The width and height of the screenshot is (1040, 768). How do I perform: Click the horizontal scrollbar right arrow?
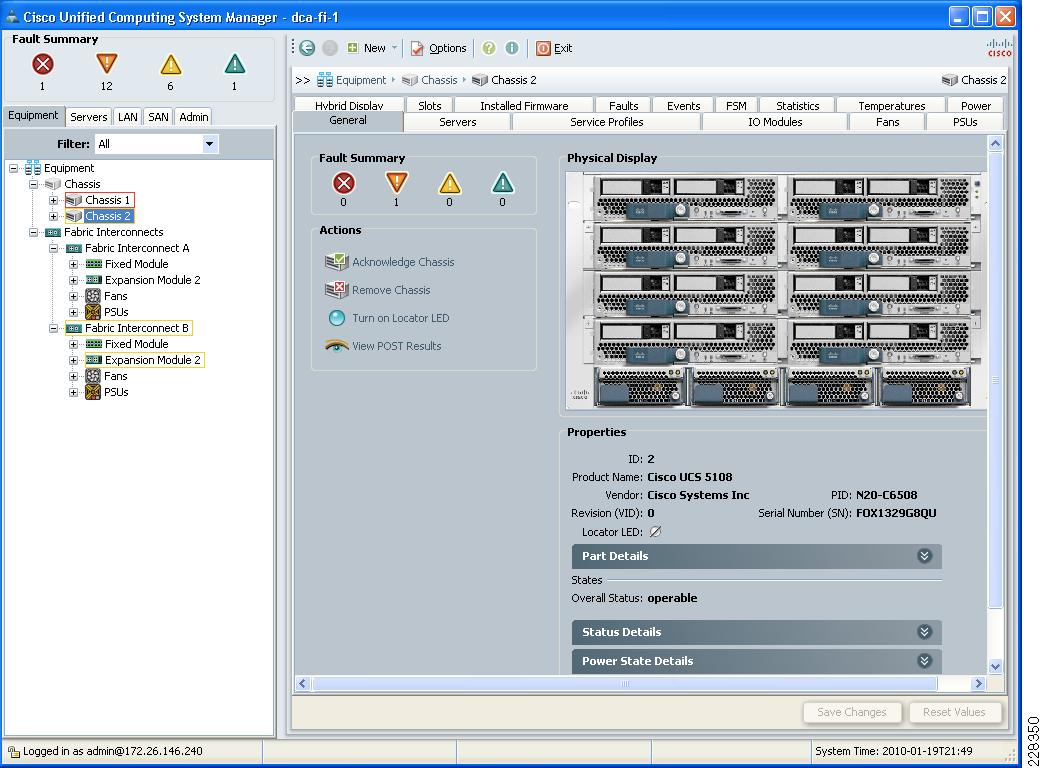[978, 683]
